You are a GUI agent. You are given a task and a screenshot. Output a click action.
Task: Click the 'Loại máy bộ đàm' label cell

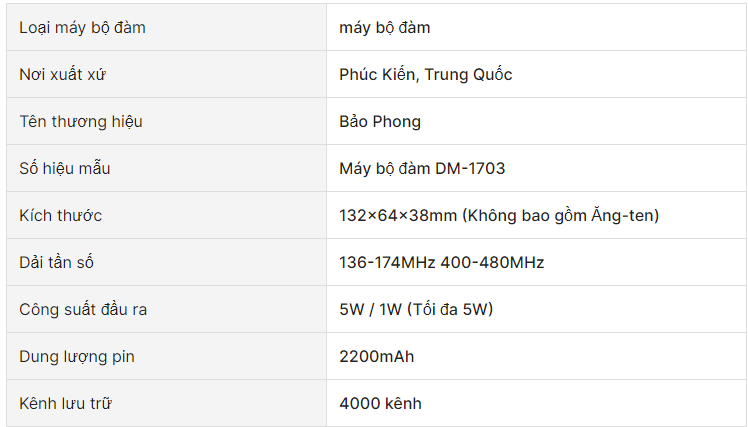(x=166, y=27)
